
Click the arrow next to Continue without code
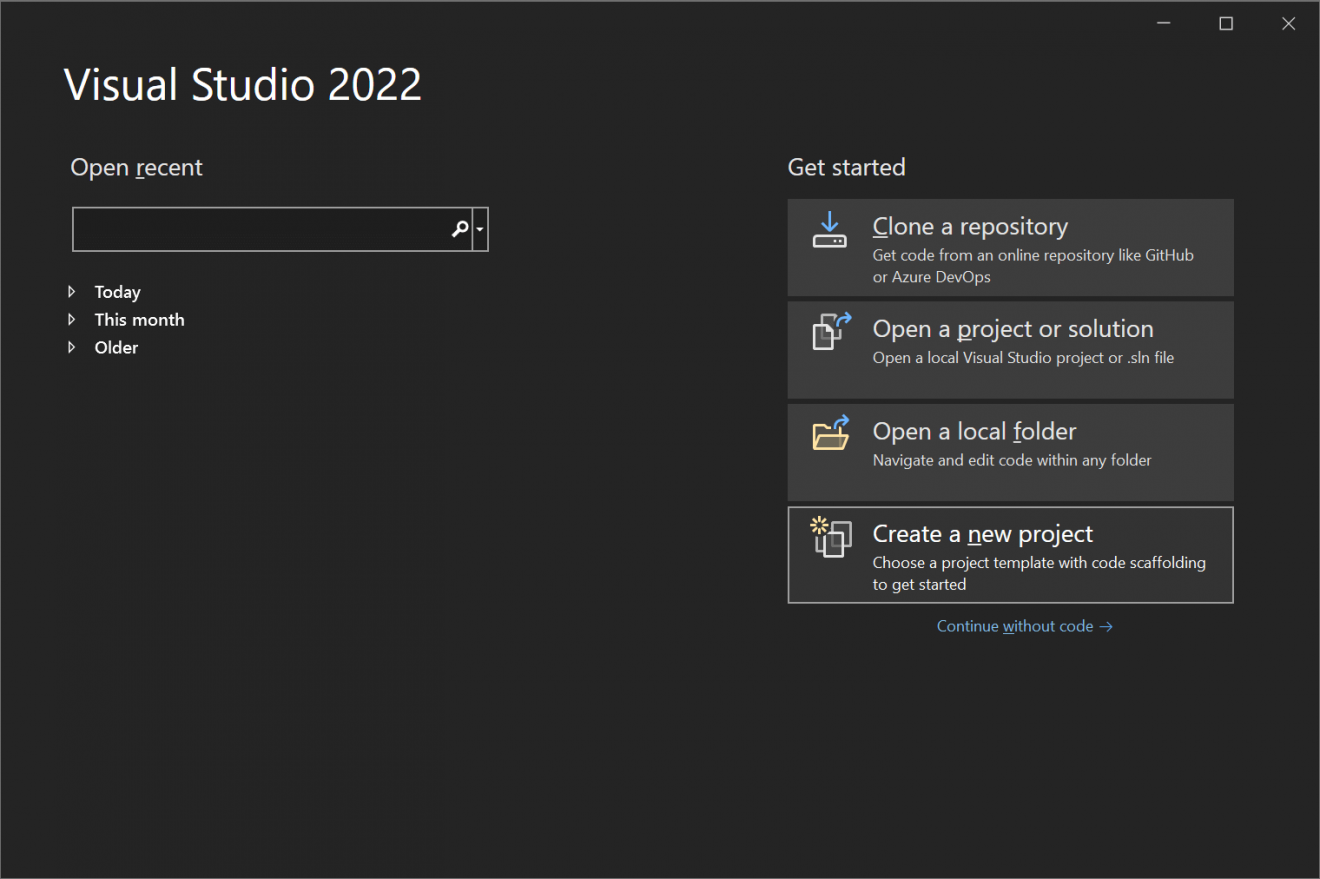(x=1106, y=626)
